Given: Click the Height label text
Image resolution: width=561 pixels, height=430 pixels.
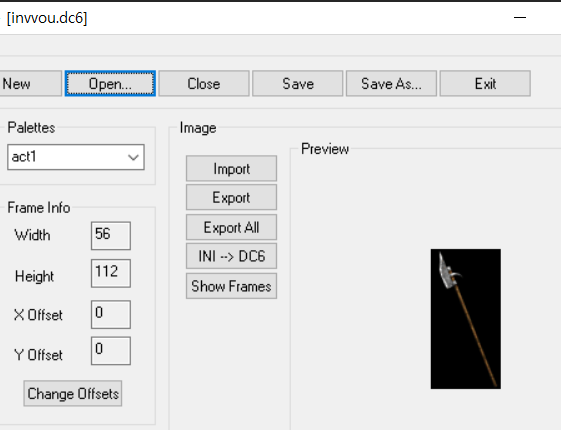Looking at the screenshot, I should coord(34,277).
